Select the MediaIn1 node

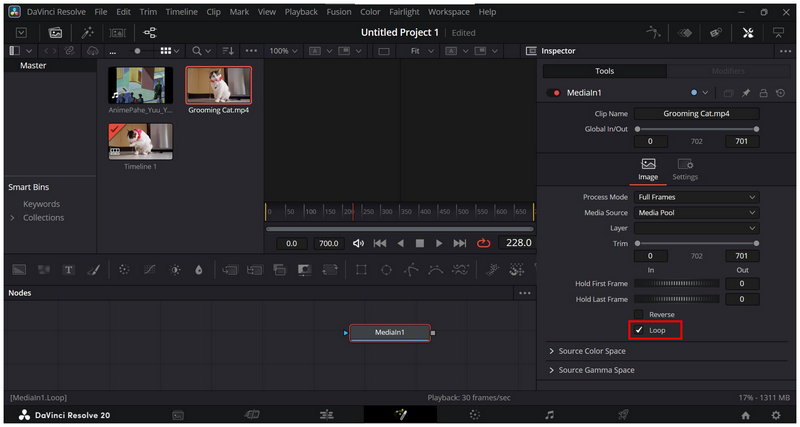coord(390,333)
